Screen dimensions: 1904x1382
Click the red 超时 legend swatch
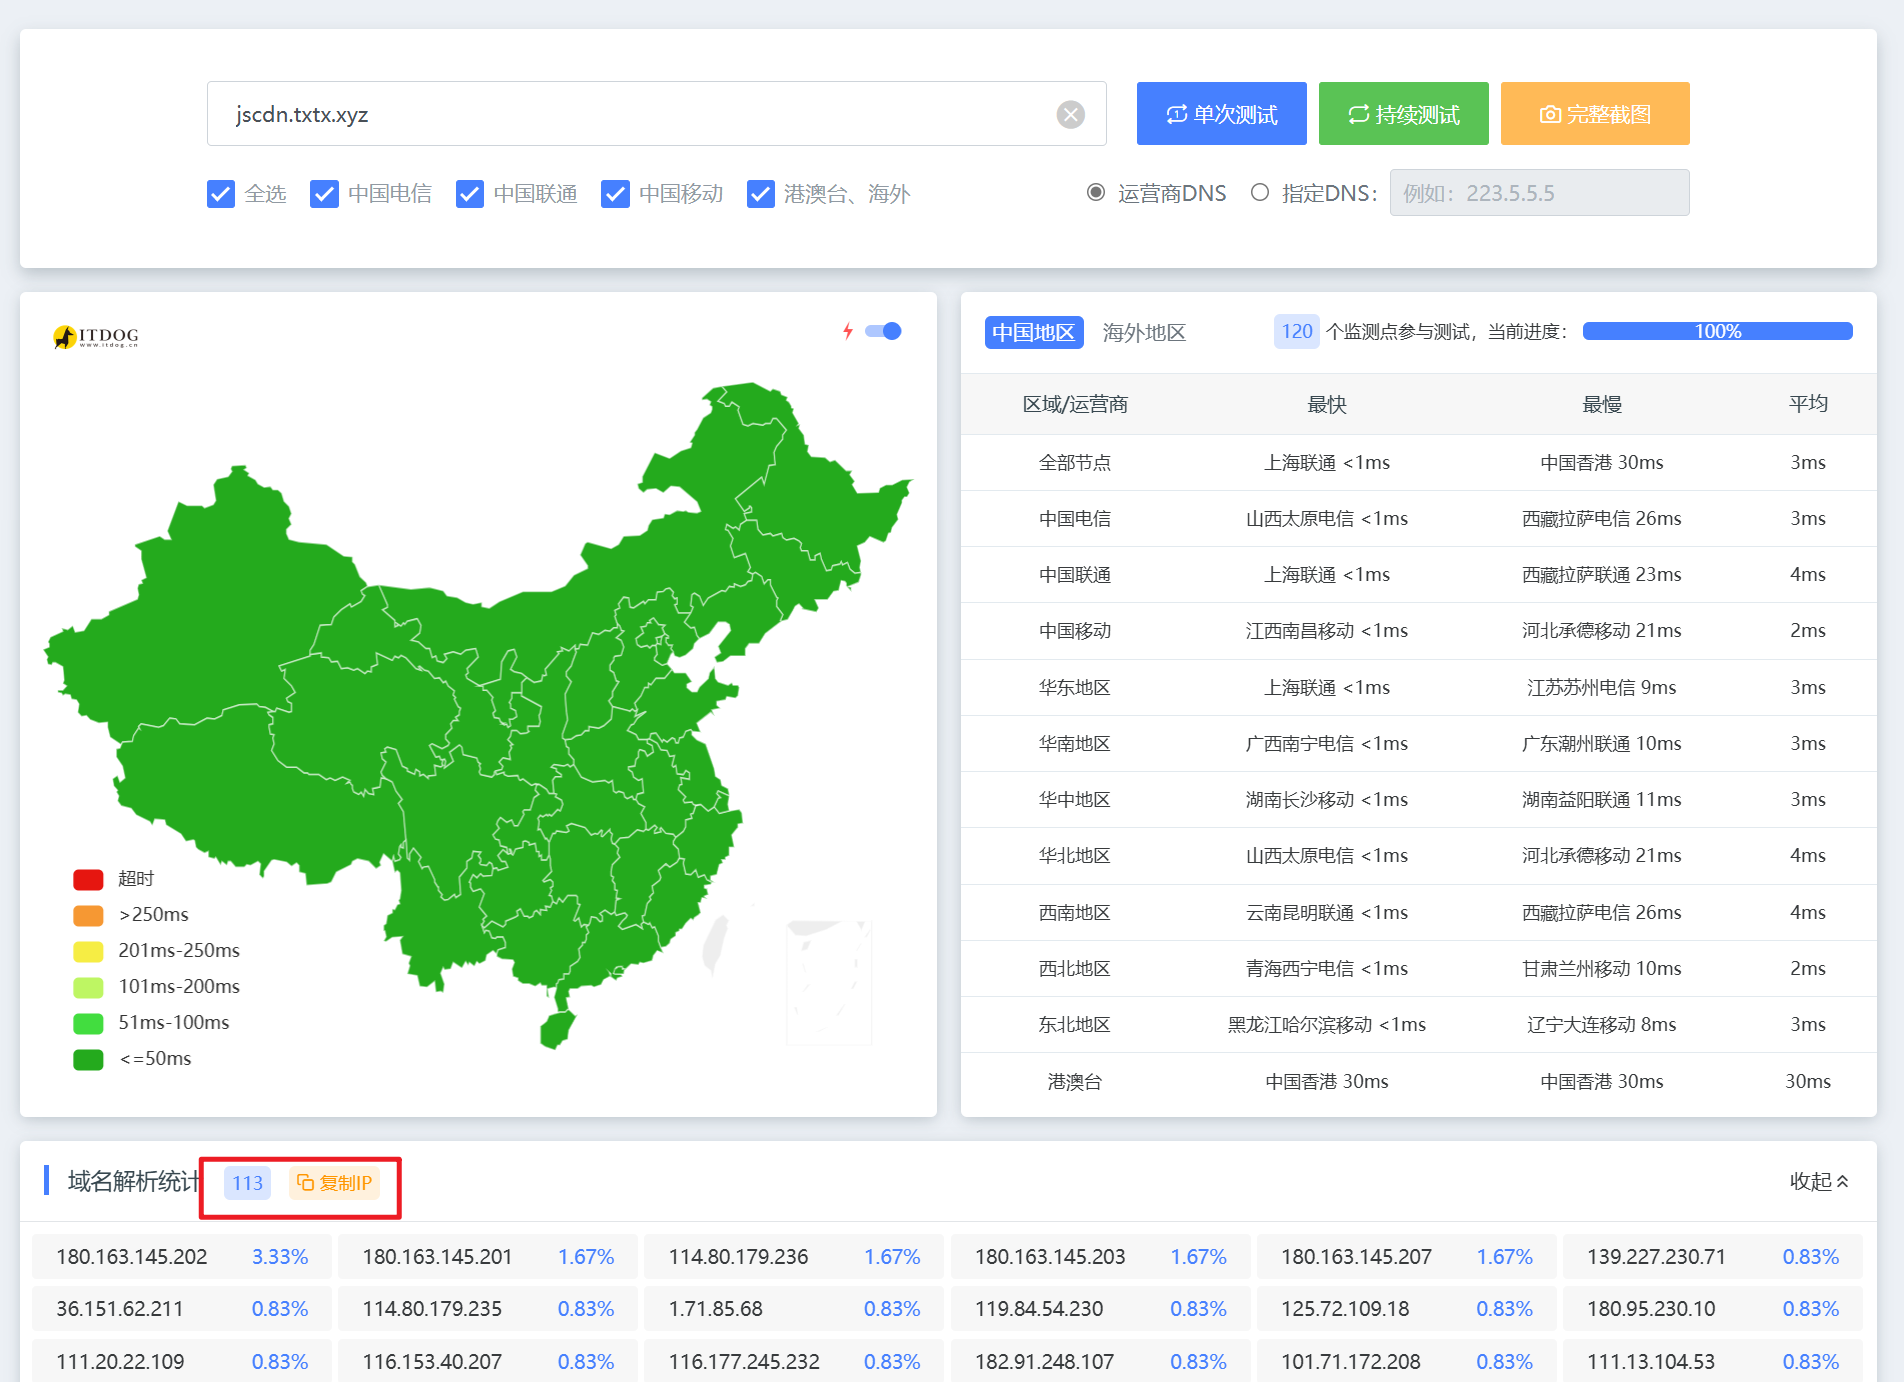89,879
